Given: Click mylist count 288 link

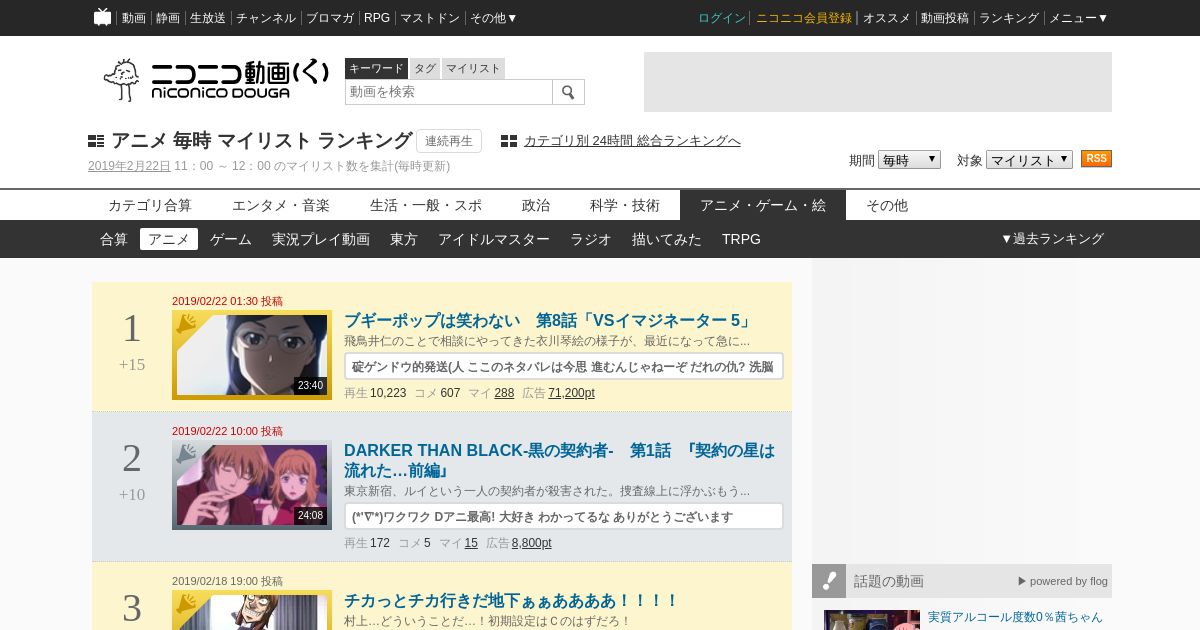Looking at the screenshot, I should coord(504,393).
